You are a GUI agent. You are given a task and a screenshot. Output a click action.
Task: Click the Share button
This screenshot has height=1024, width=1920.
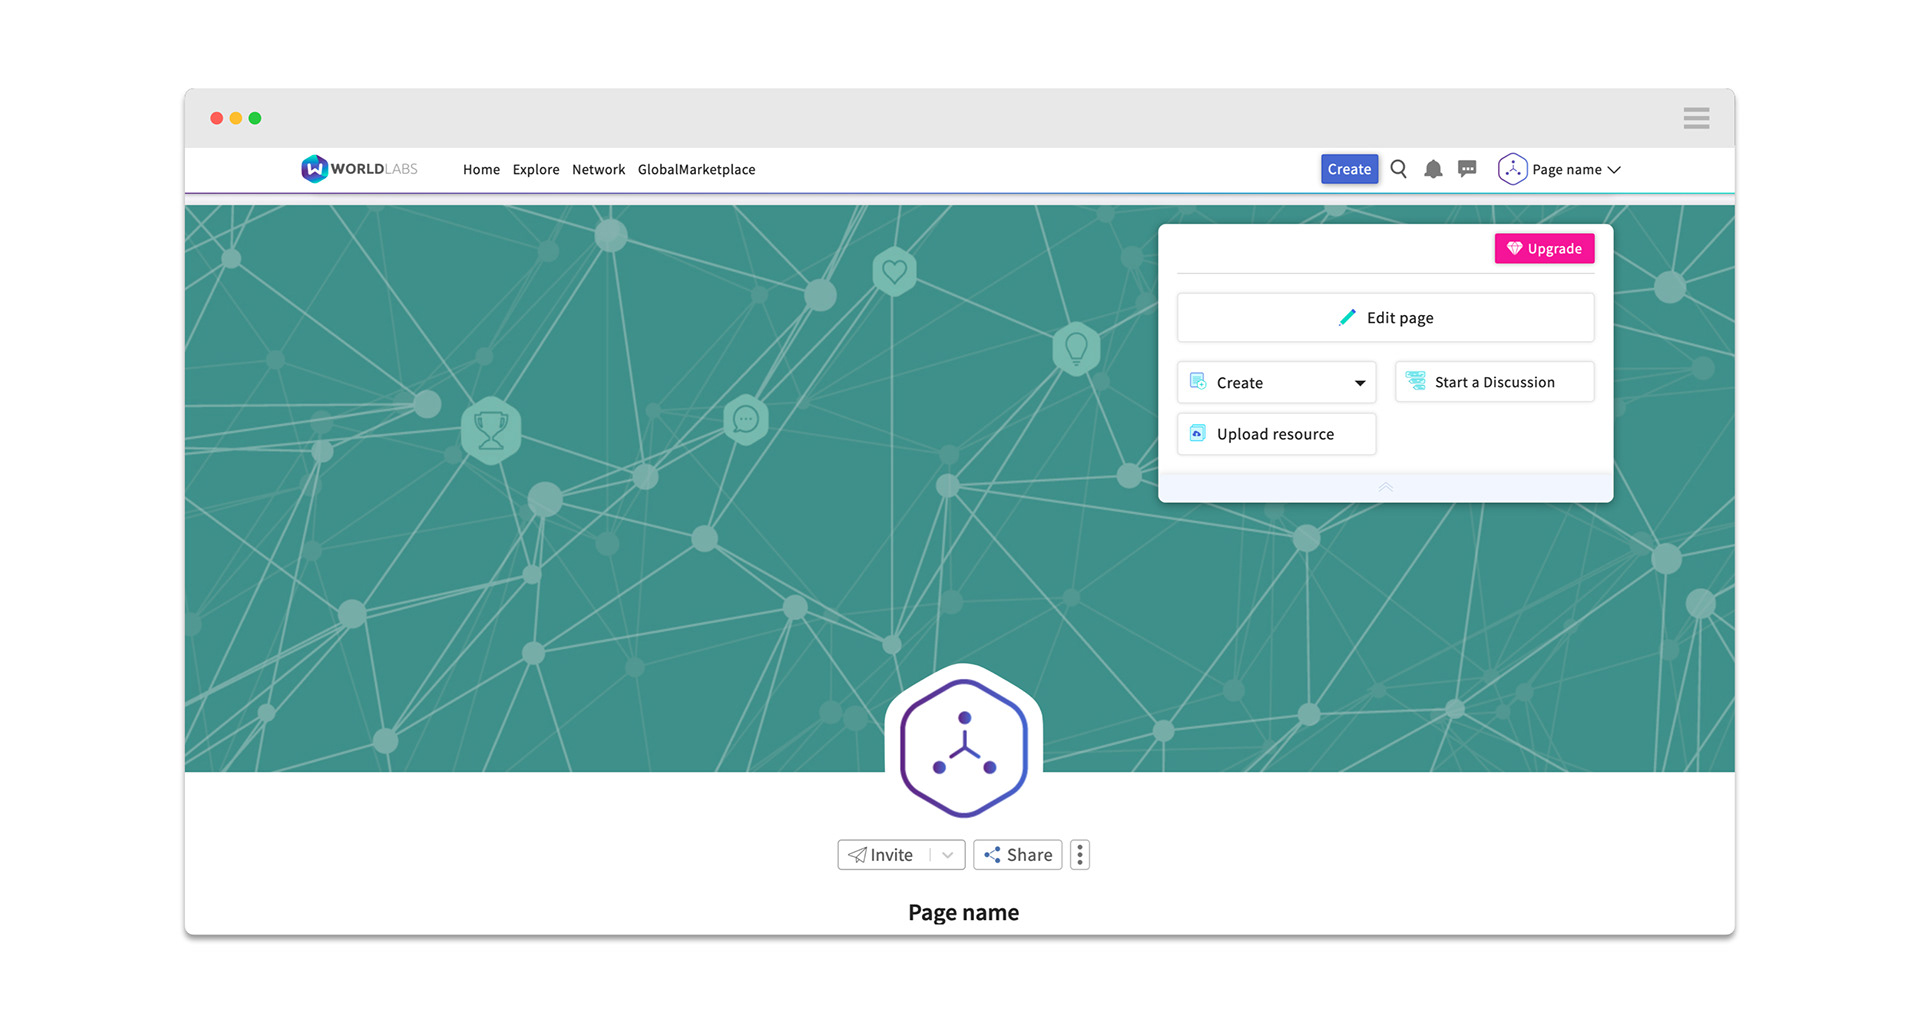(1017, 855)
